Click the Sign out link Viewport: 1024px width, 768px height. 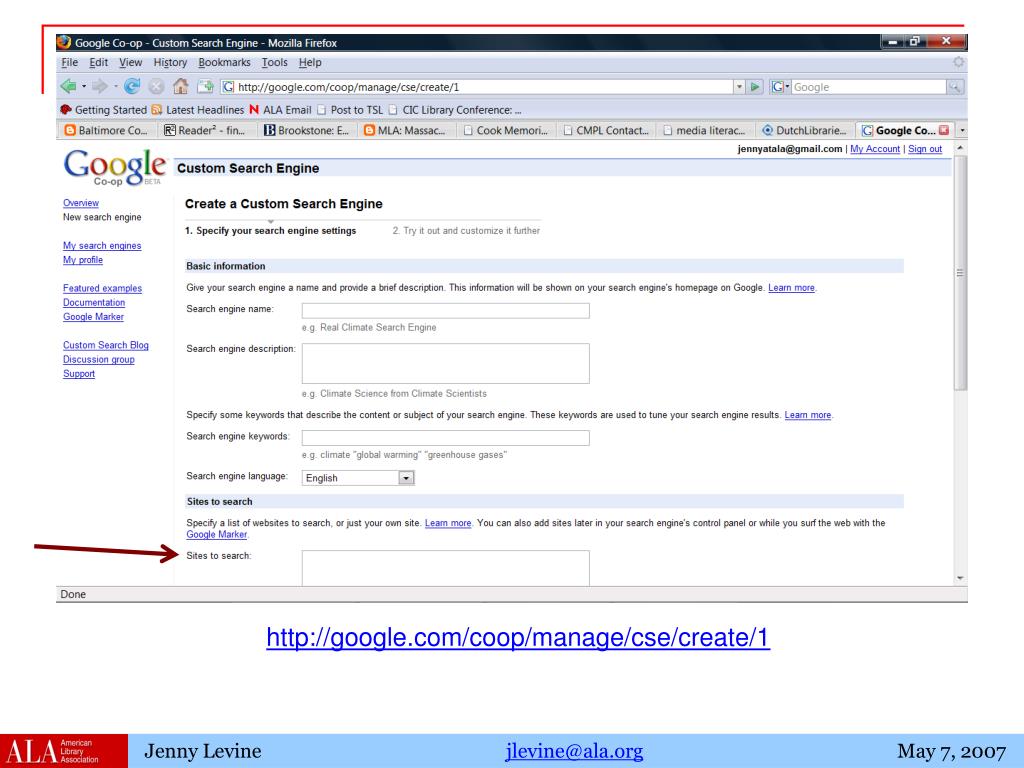click(x=925, y=149)
